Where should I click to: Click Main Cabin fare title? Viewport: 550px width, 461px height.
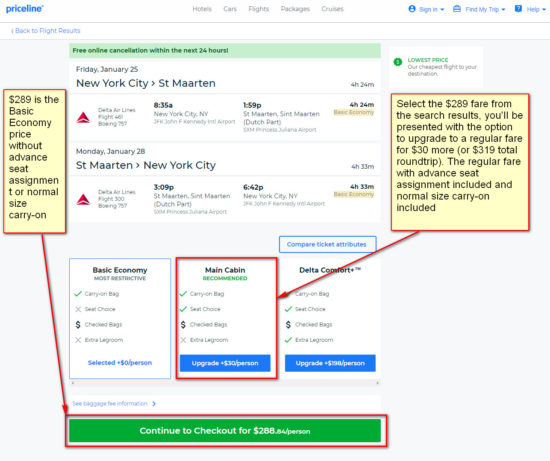point(225,270)
